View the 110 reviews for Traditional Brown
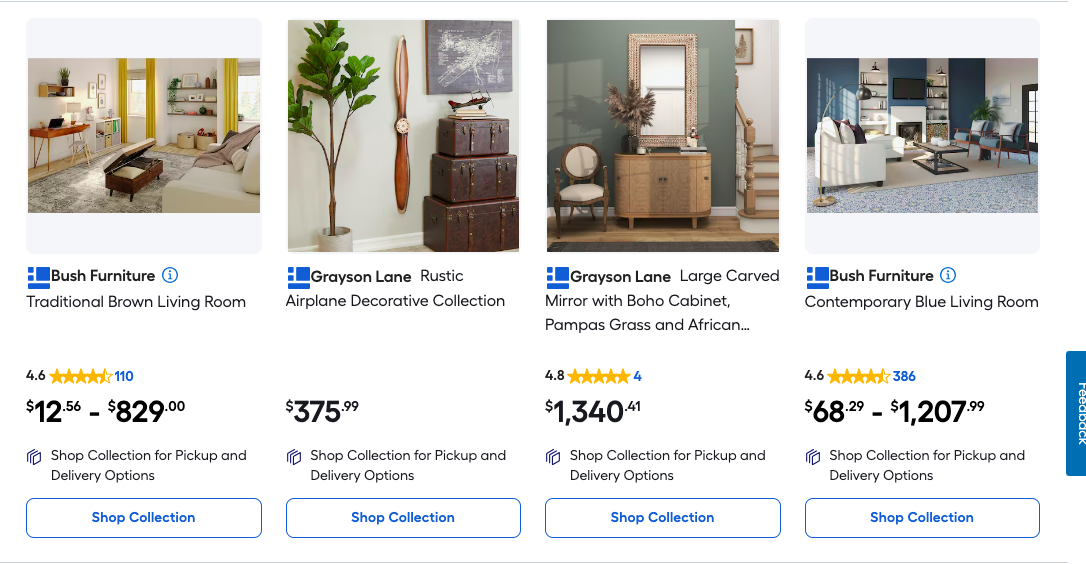The height and width of the screenshot is (564, 1086). (124, 377)
